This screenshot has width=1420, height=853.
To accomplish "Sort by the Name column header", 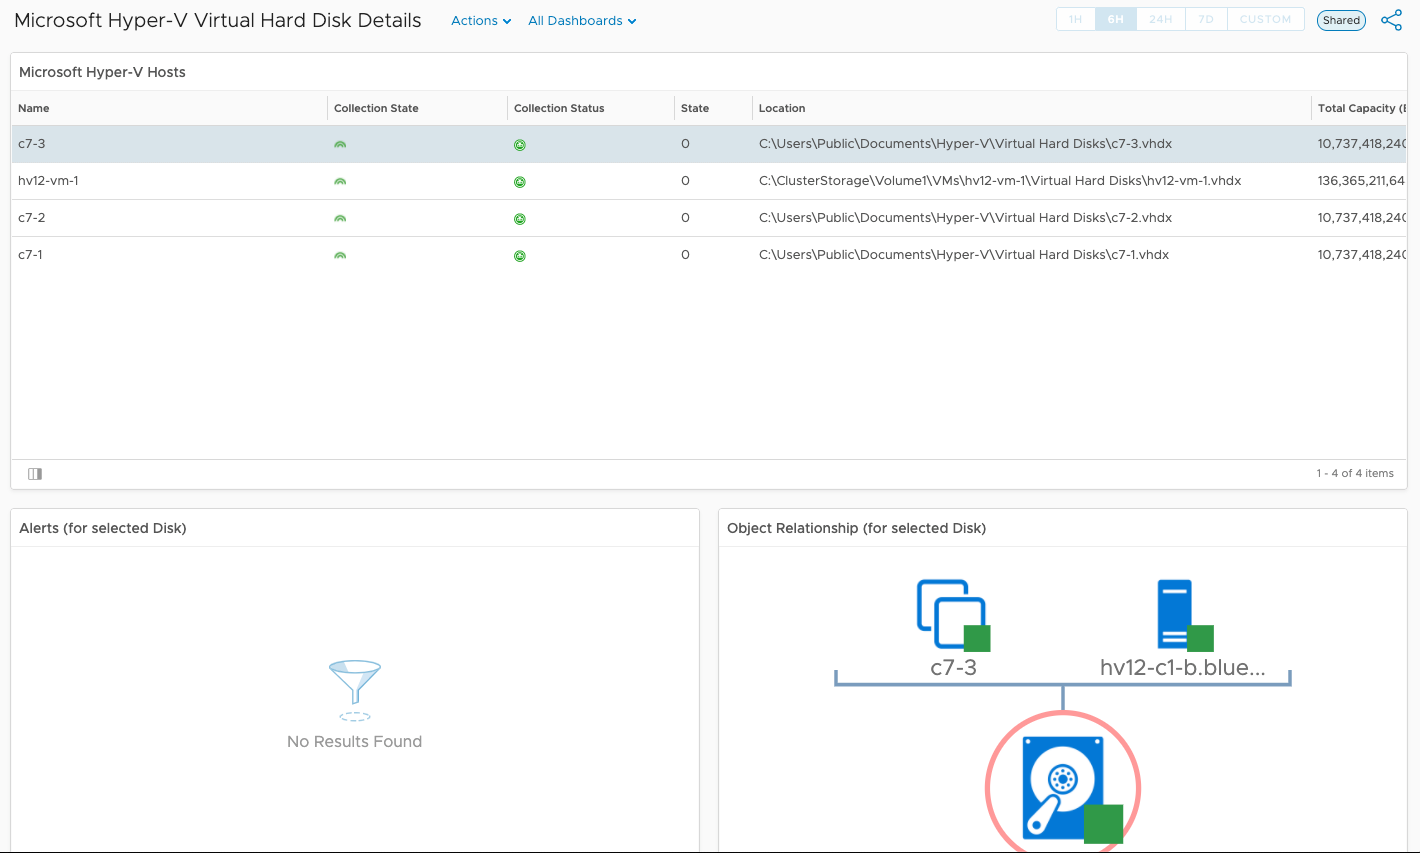I will (x=34, y=108).
